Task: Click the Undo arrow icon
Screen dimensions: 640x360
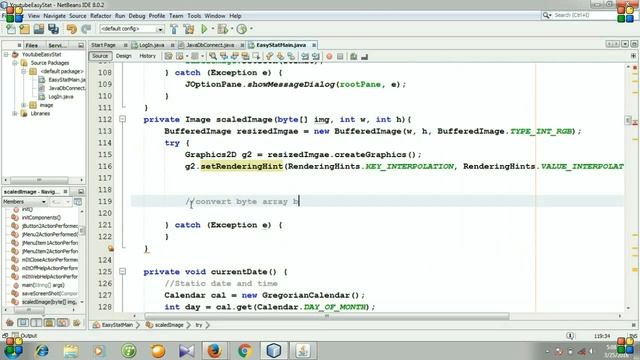Action: click(x=72, y=29)
